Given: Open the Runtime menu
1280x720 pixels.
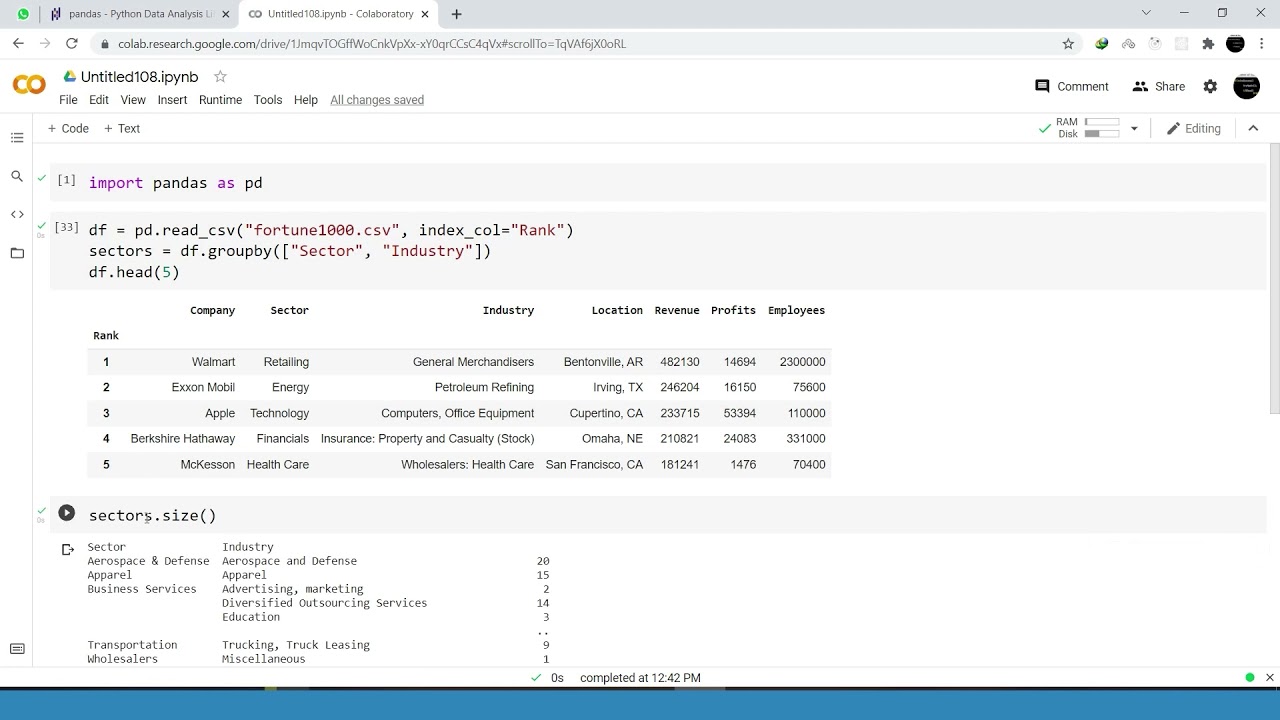Looking at the screenshot, I should (x=220, y=100).
